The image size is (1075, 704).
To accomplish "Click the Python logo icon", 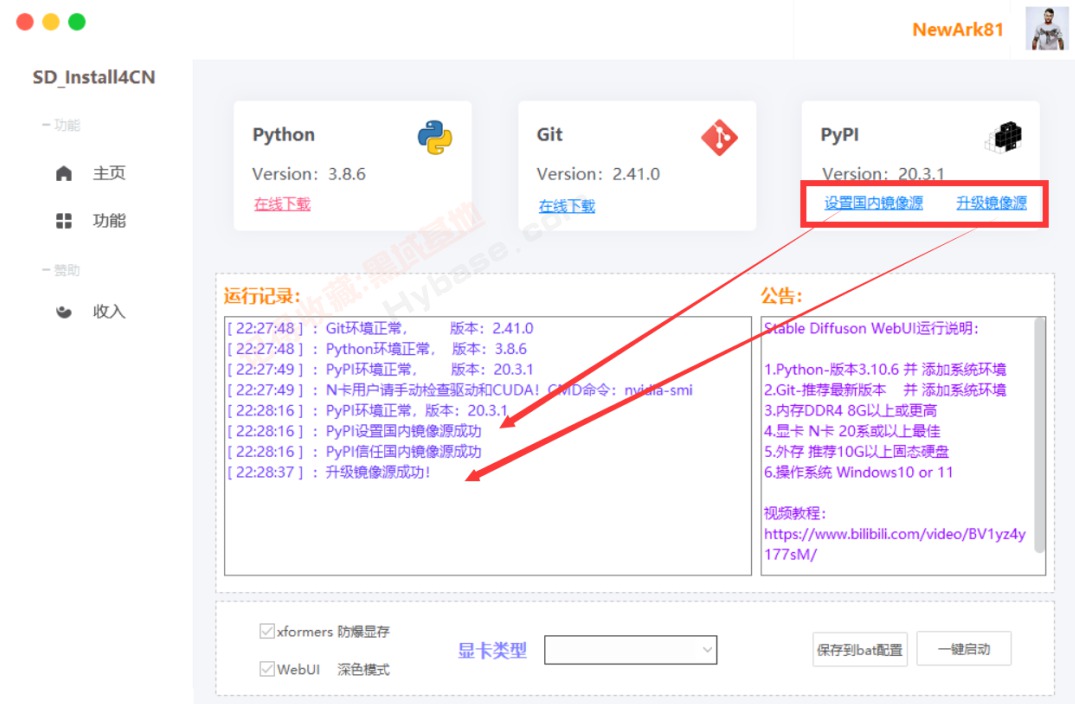I will 435,137.
